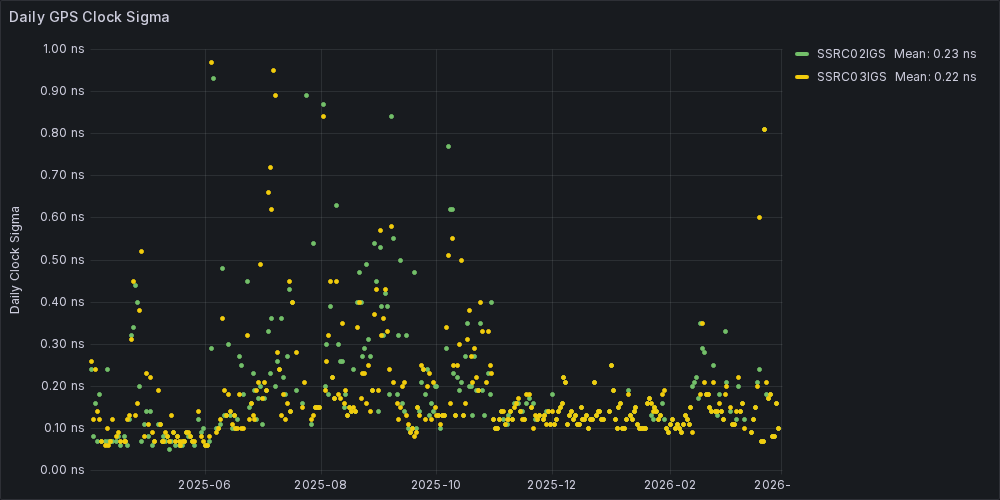This screenshot has width=1000, height=500.
Task: Click the vertical Daily Clock Sigma axis title
Action: pyautogui.click(x=15, y=259)
